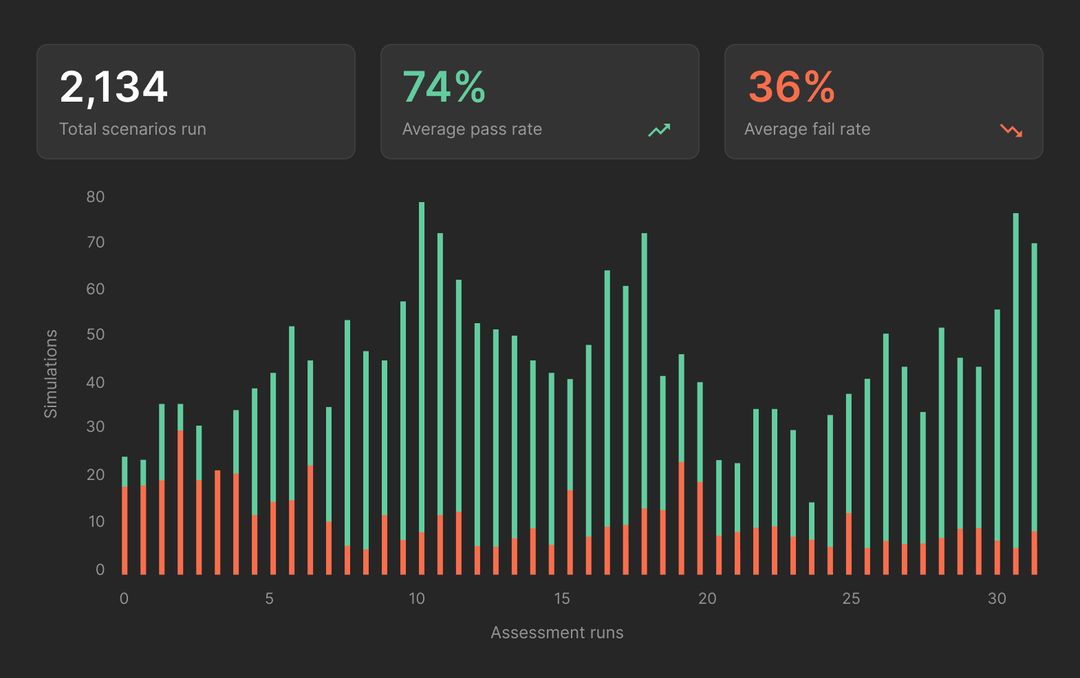Click the 36% fail rate value
This screenshot has width=1080, height=678.
(x=791, y=88)
